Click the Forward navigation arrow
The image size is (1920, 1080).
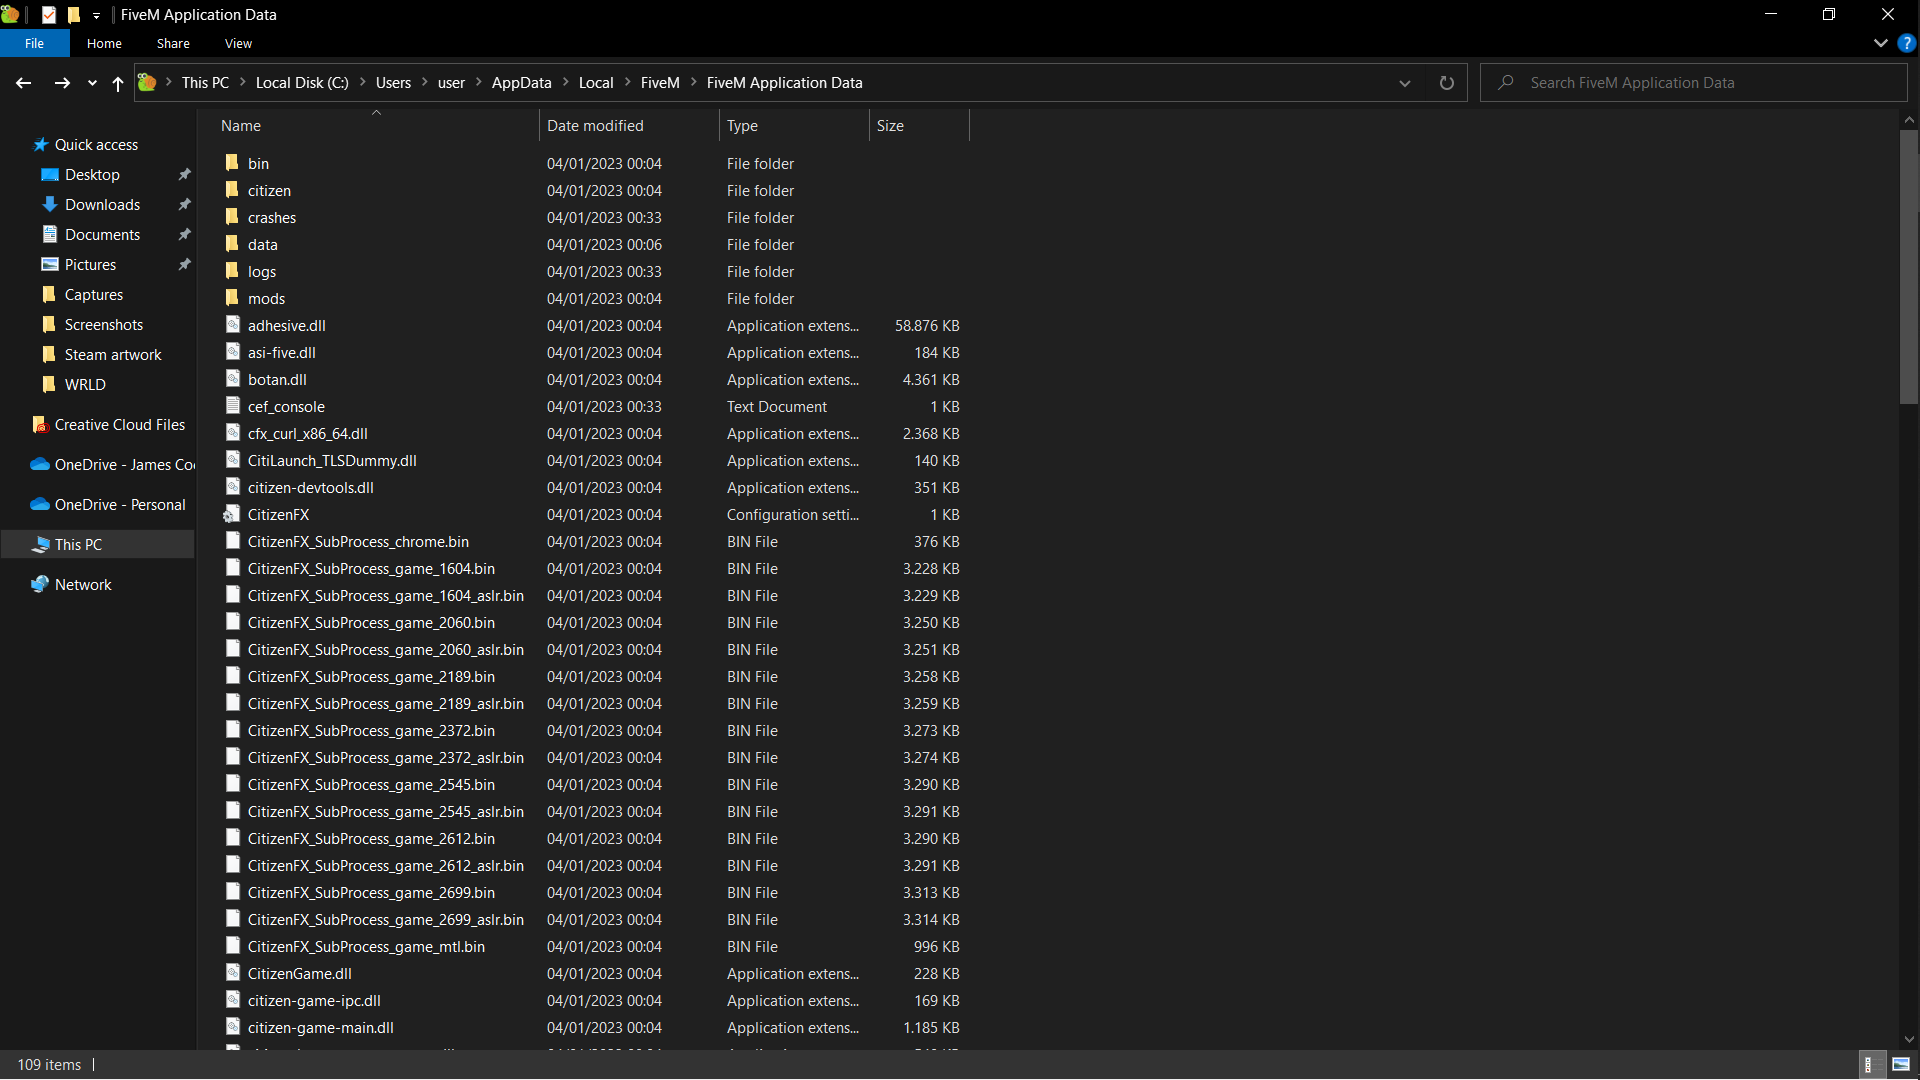click(x=62, y=83)
